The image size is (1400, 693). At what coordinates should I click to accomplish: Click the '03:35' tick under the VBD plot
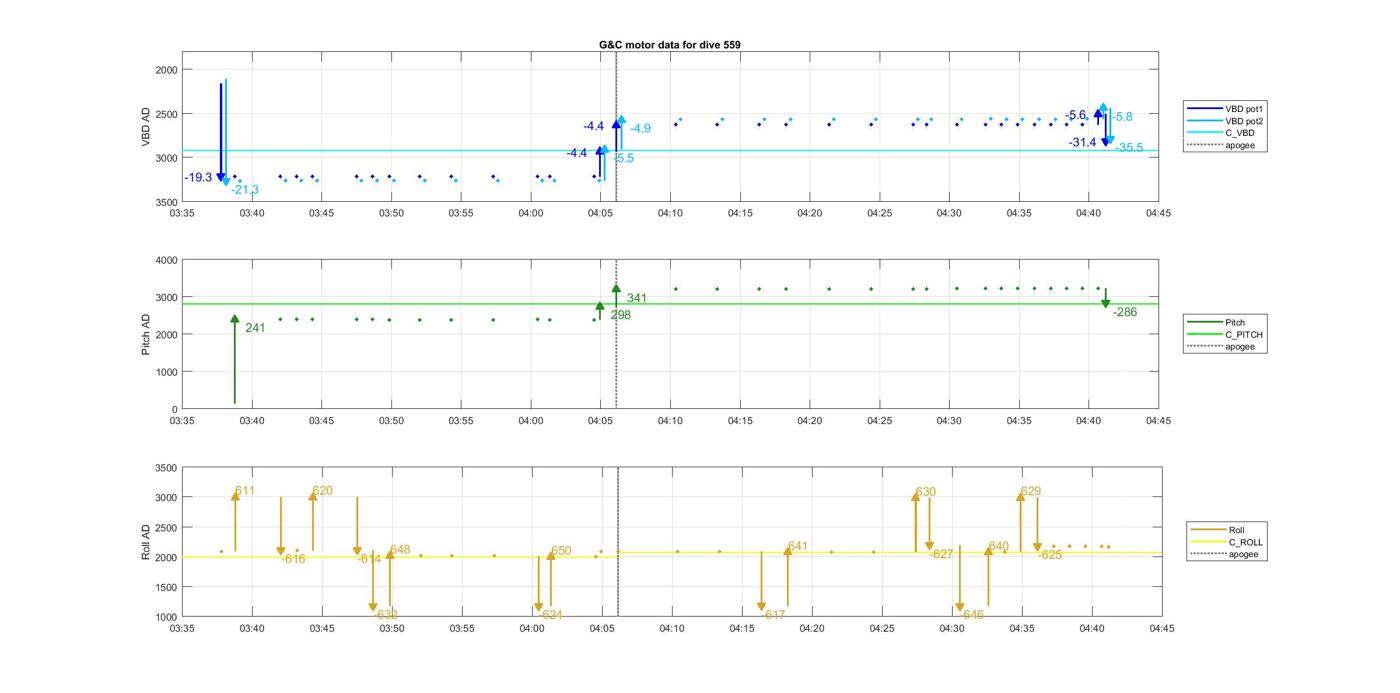coord(182,212)
